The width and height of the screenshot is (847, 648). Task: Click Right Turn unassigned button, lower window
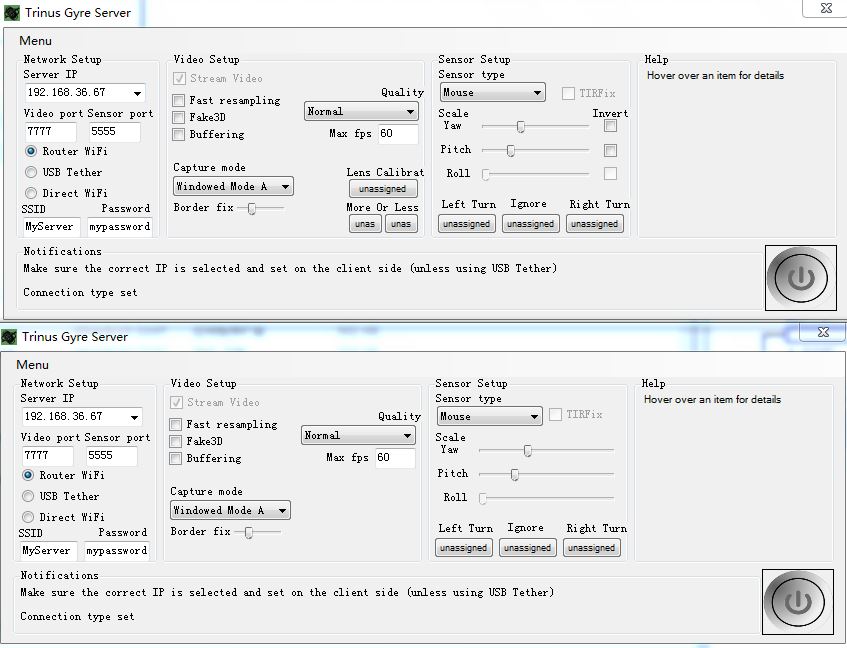click(x=591, y=548)
